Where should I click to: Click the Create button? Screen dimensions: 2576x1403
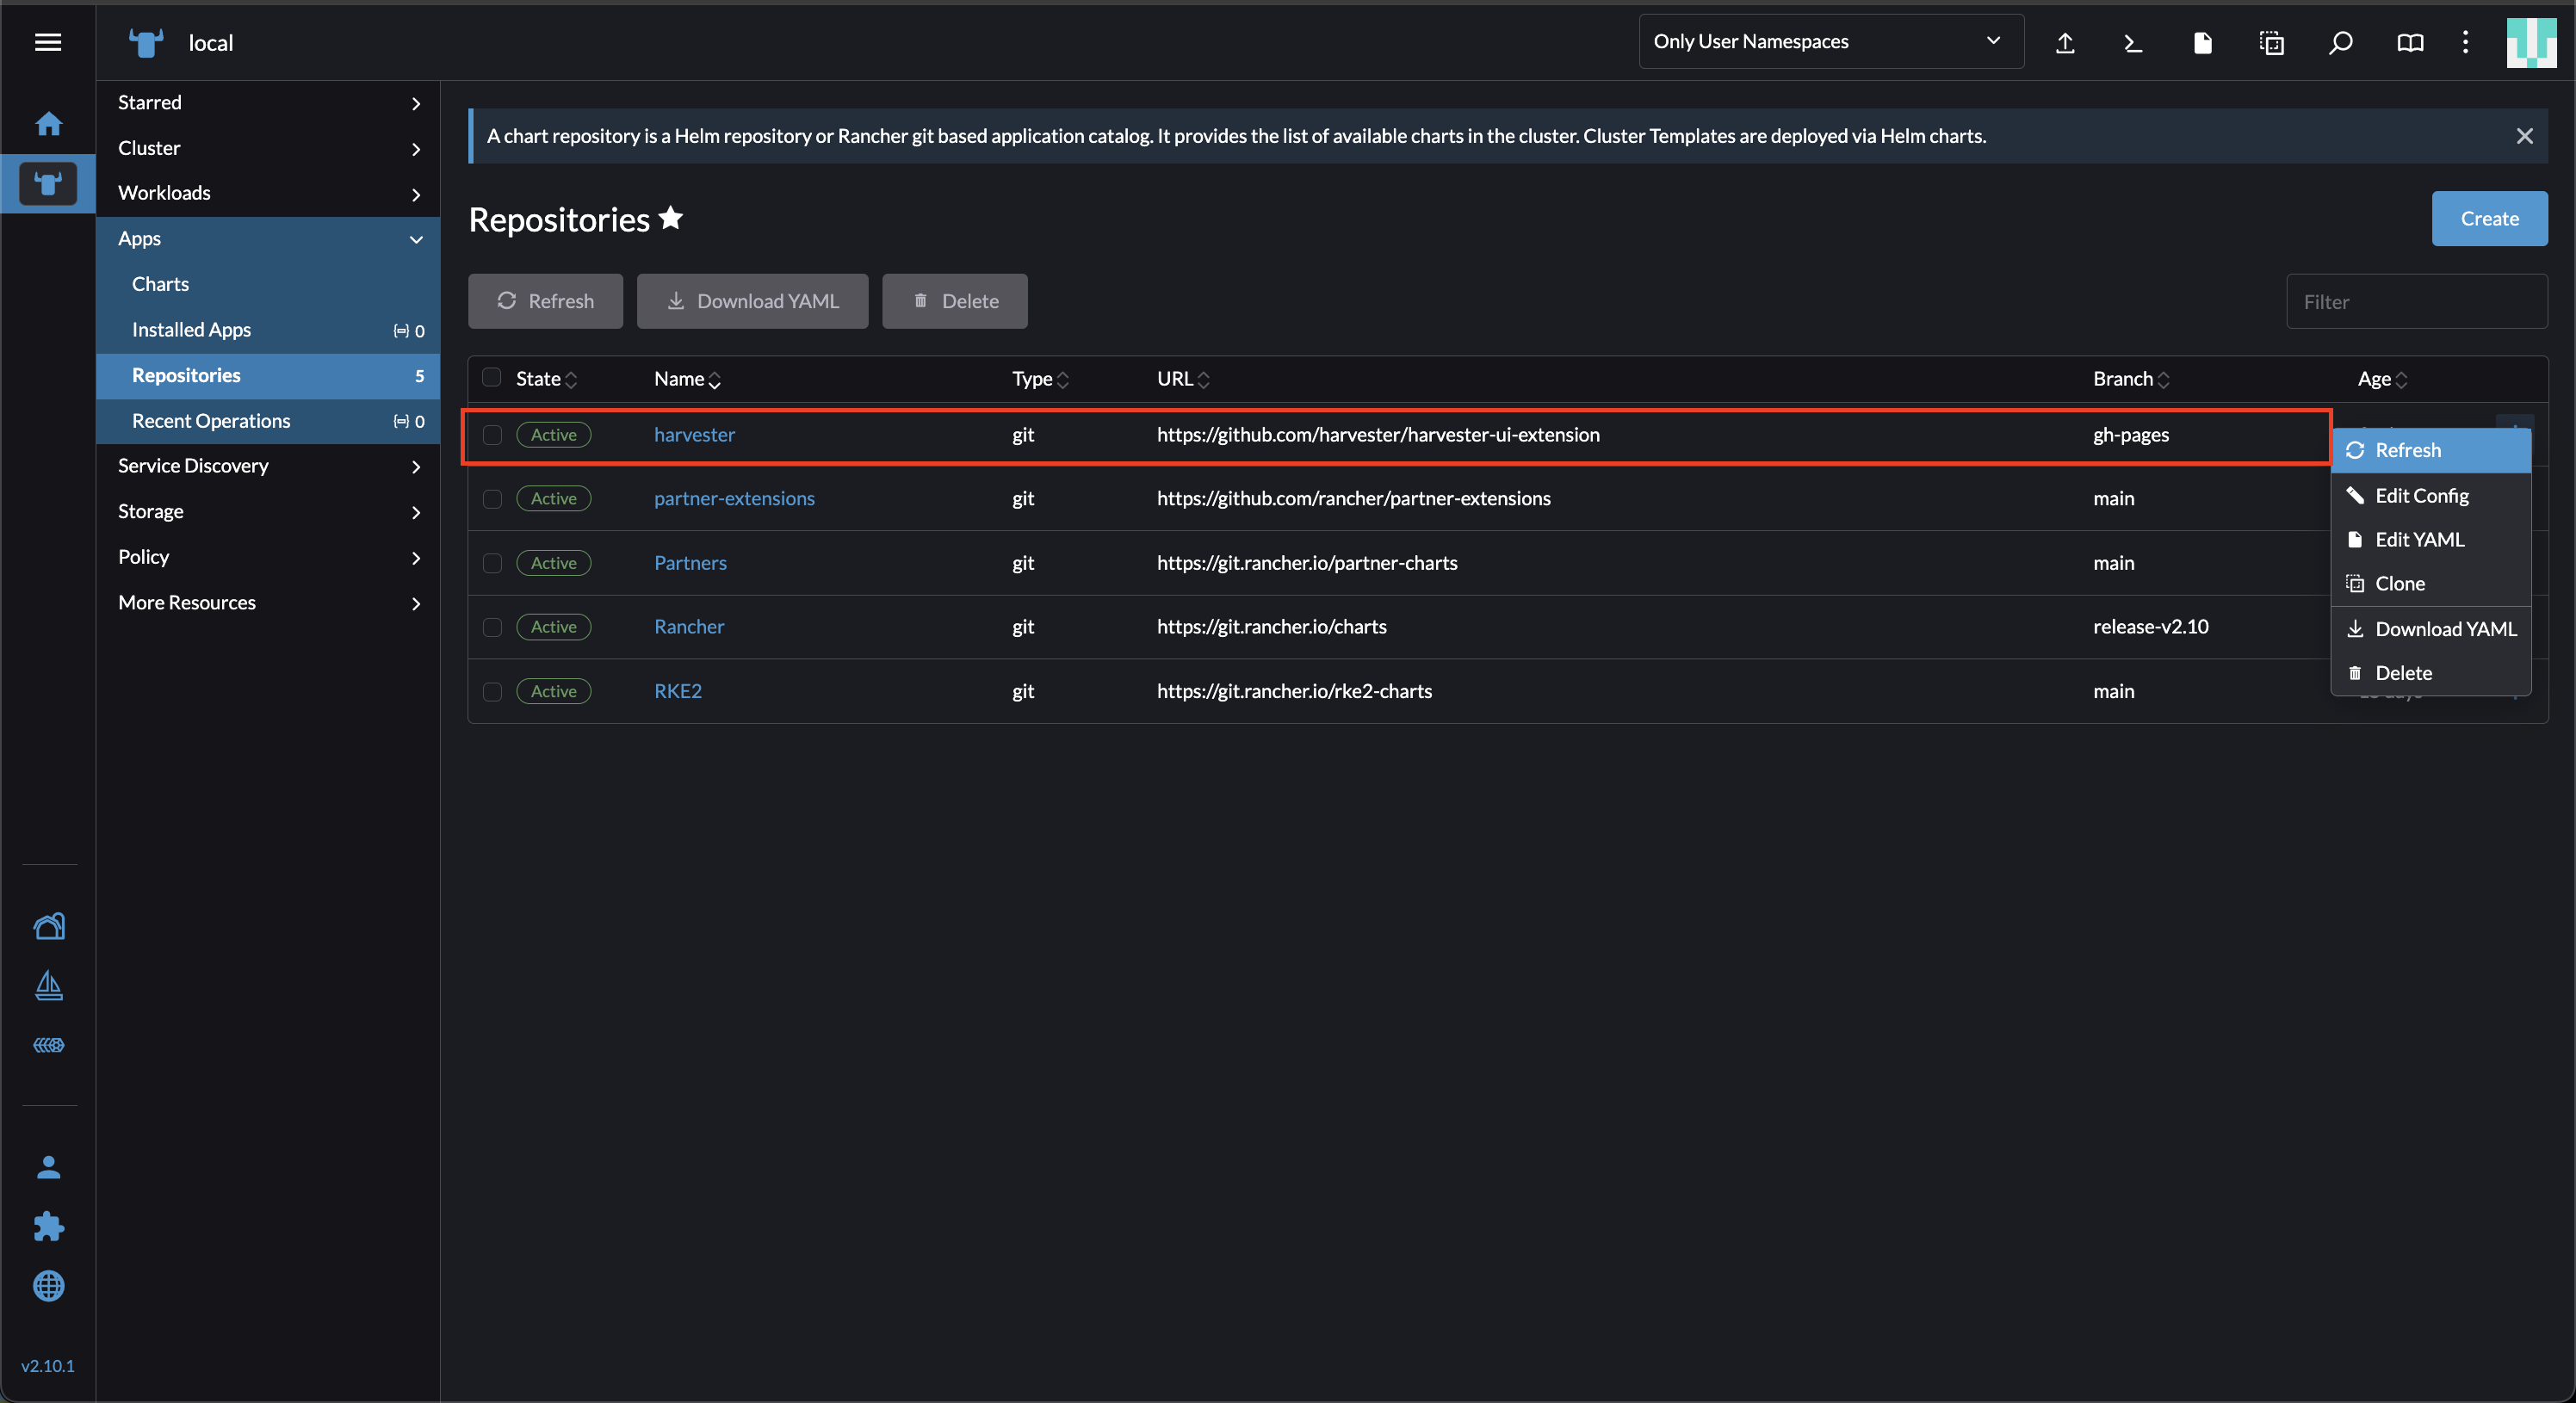pos(2489,218)
